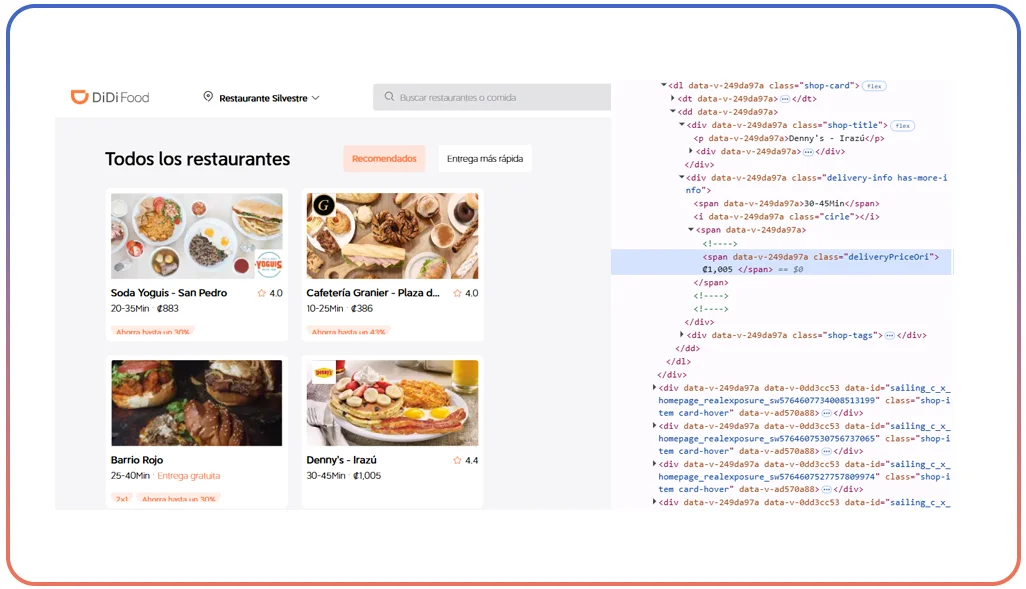Click the Denny's logo badge on the pancake photo
Screen dimensions: 1026x589
click(322, 373)
